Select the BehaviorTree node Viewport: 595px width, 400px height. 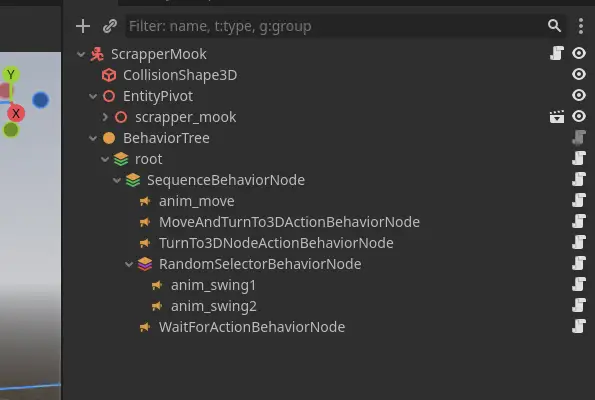point(166,138)
